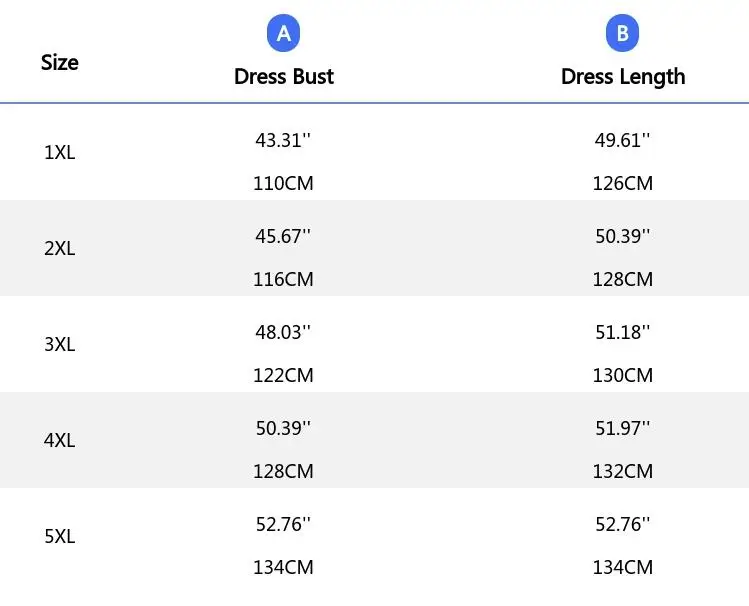Click the 45.67'' bust value
The image size is (749, 606).
[x=283, y=237]
